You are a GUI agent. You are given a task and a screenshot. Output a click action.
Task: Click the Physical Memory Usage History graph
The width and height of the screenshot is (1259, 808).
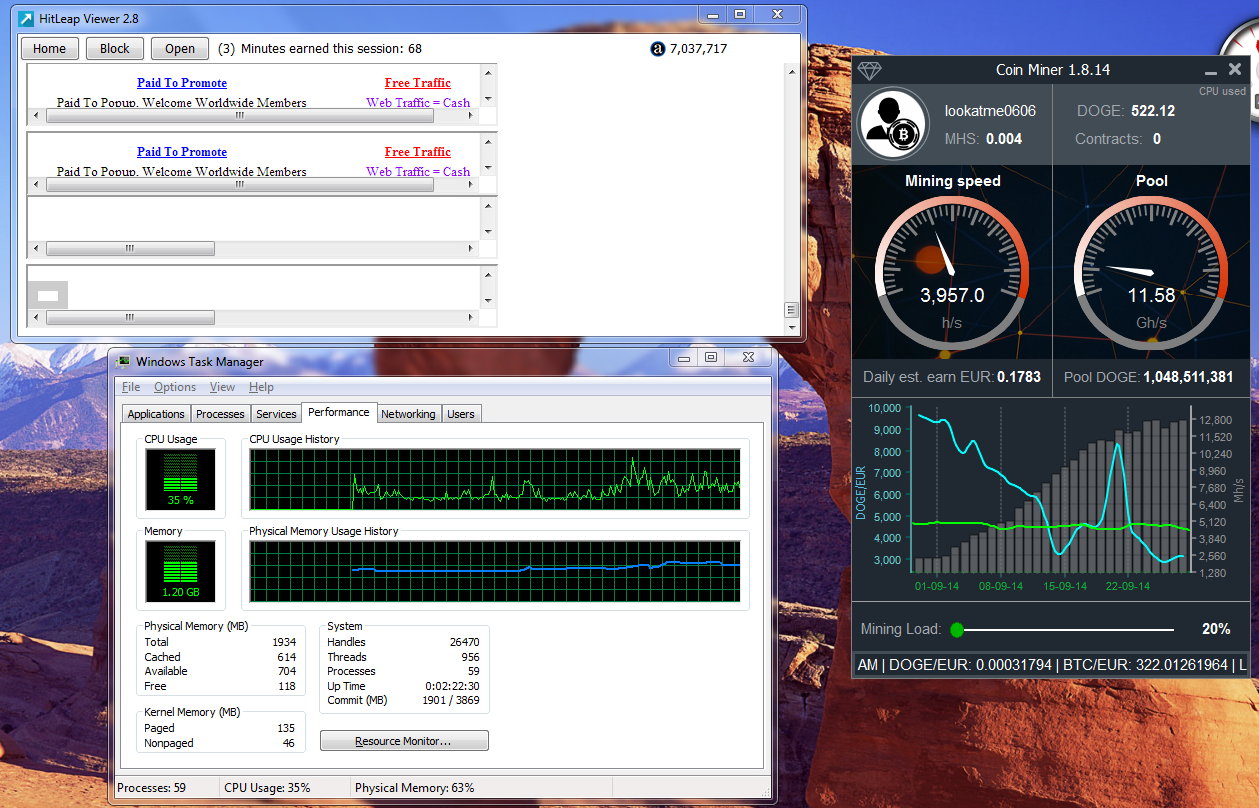click(495, 571)
